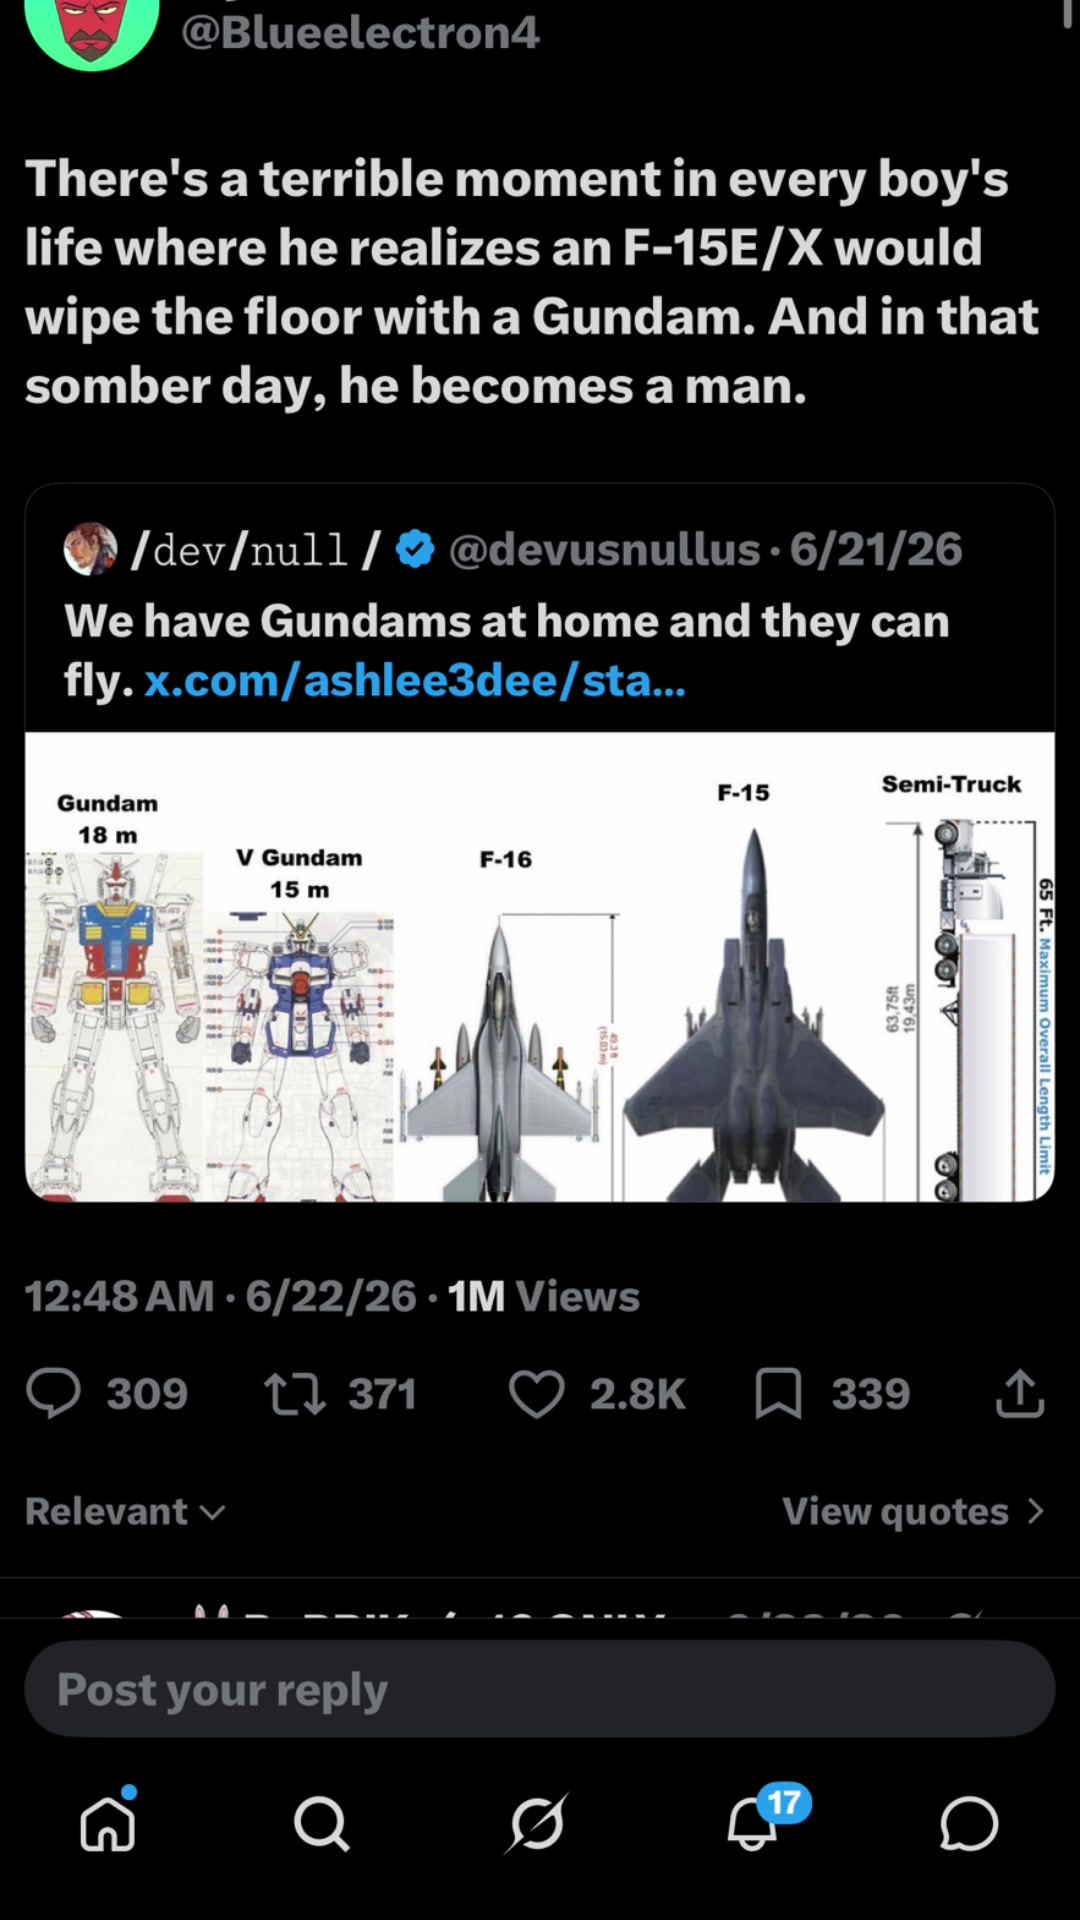
Task: Bookmark this post
Action: coord(778,1394)
